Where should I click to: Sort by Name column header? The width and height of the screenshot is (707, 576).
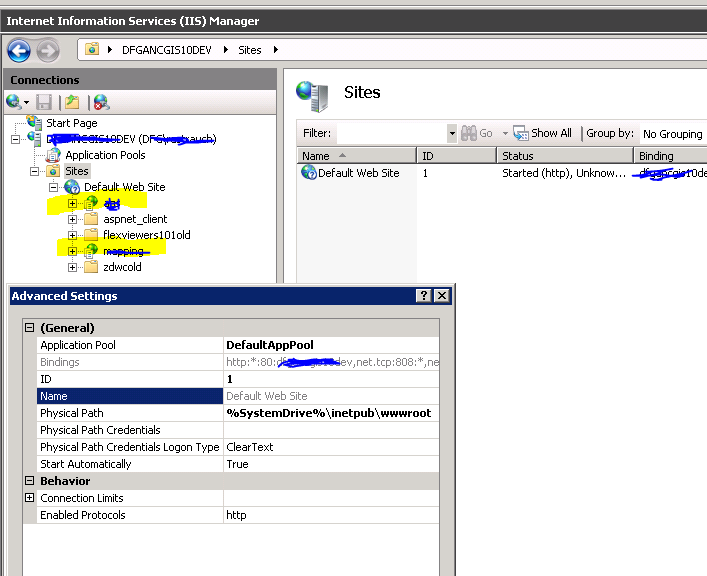click(x=356, y=156)
